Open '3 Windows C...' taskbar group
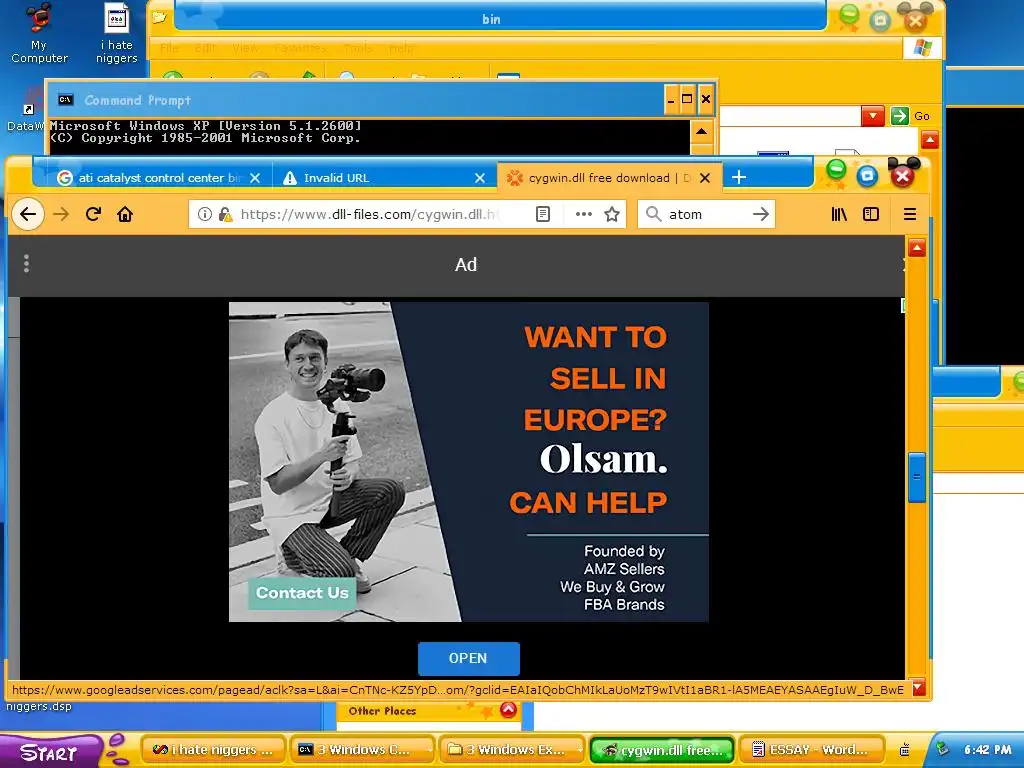1024x768 pixels. pyautogui.click(x=361, y=750)
